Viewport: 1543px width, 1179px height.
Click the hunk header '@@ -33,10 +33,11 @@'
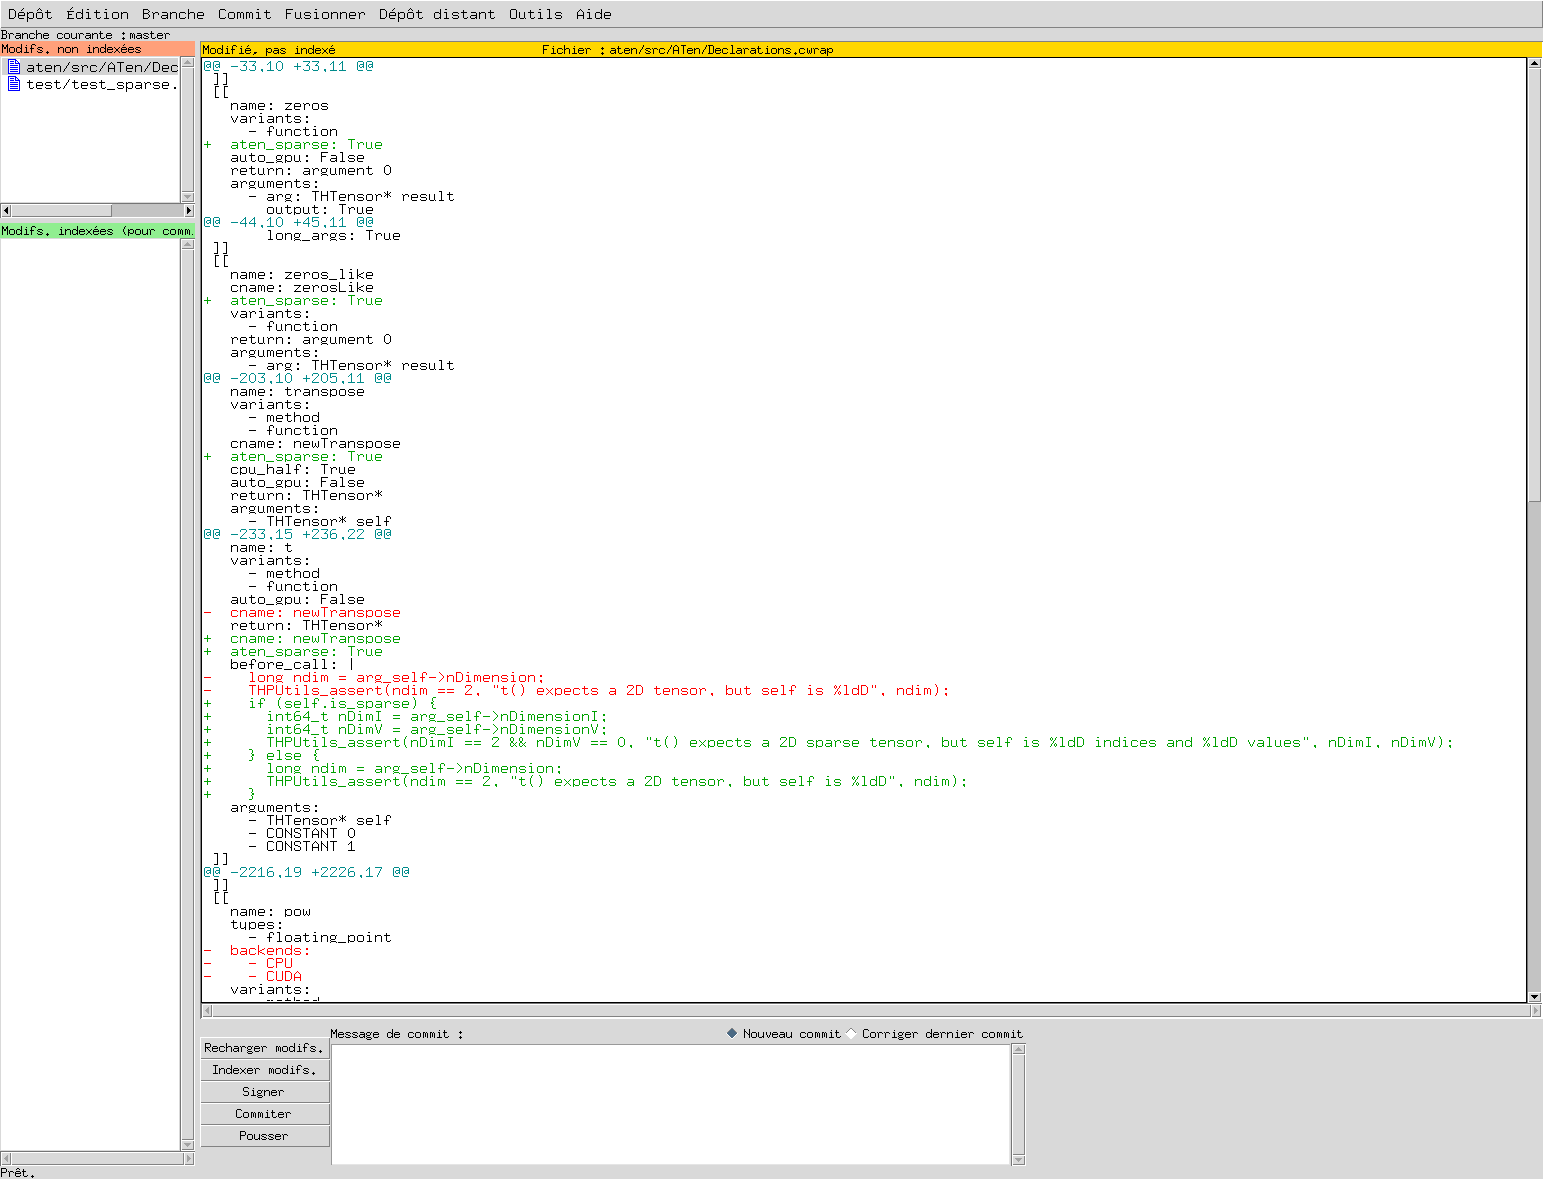288,66
